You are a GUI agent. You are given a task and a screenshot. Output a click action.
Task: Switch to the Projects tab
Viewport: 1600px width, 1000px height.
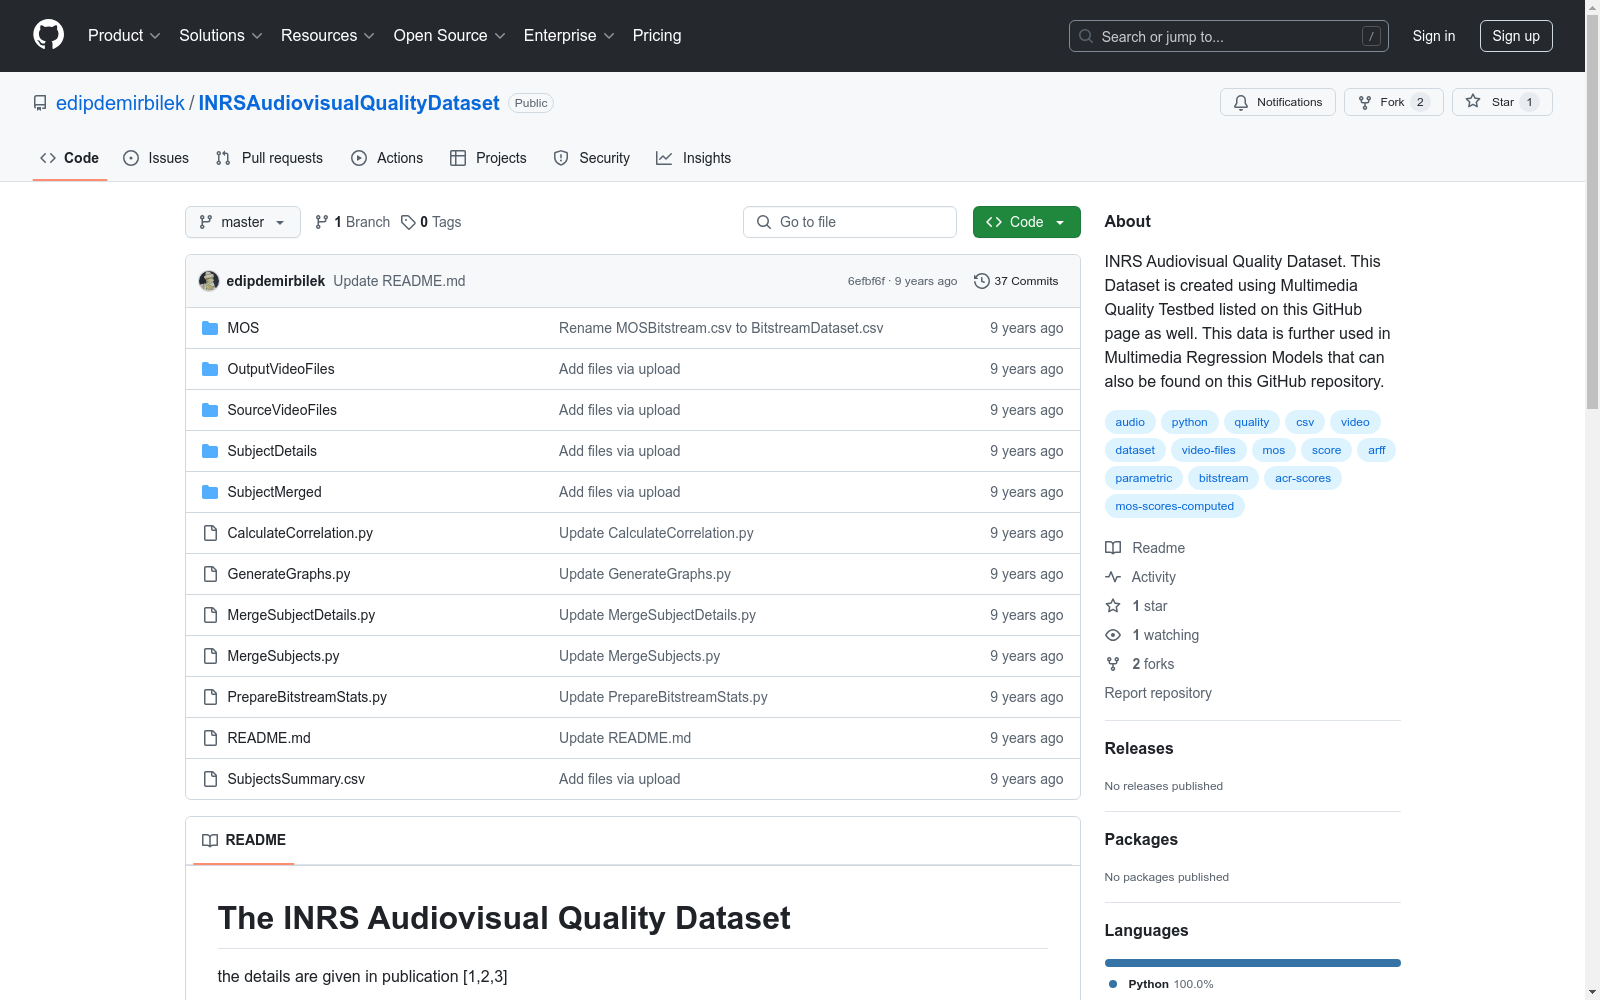pyautogui.click(x=488, y=158)
